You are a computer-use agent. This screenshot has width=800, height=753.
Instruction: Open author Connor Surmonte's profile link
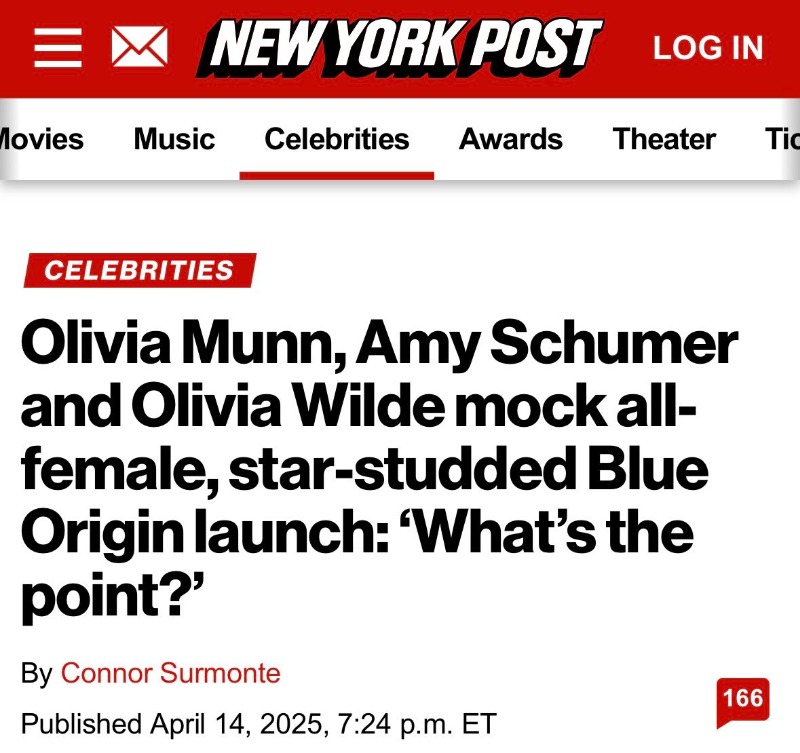pos(171,673)
